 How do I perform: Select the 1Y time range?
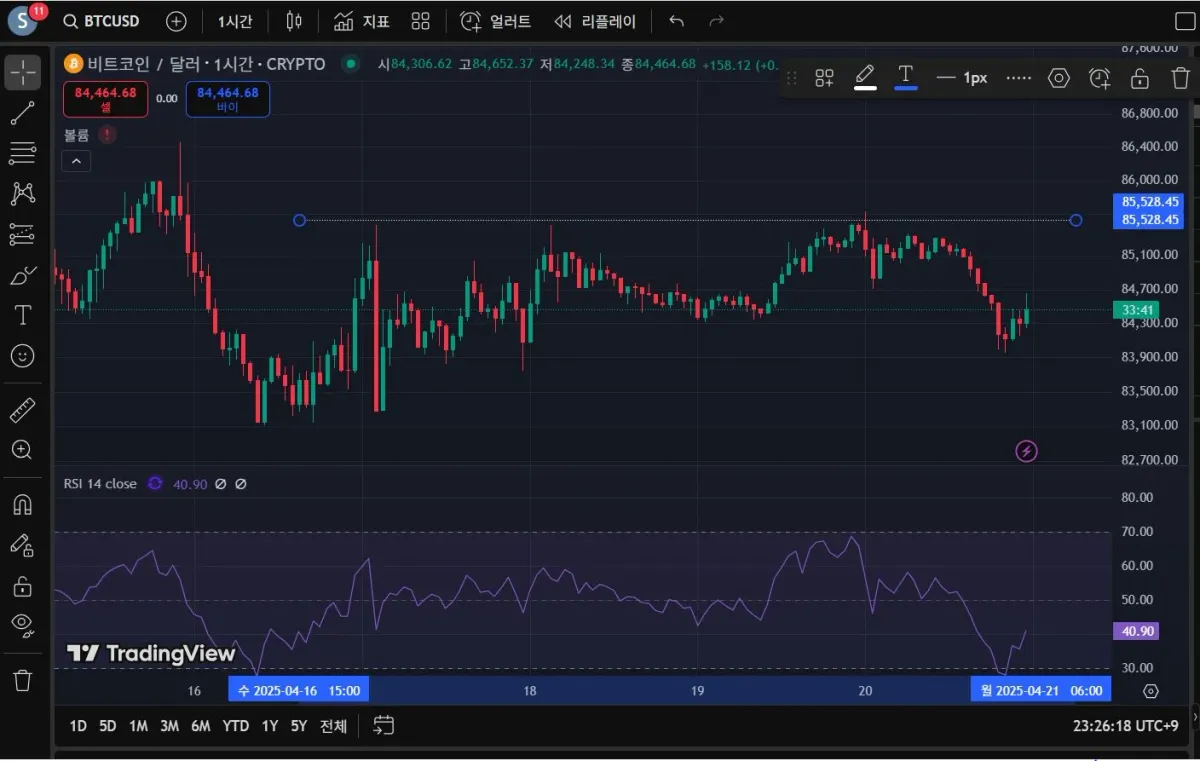(269, 726)
